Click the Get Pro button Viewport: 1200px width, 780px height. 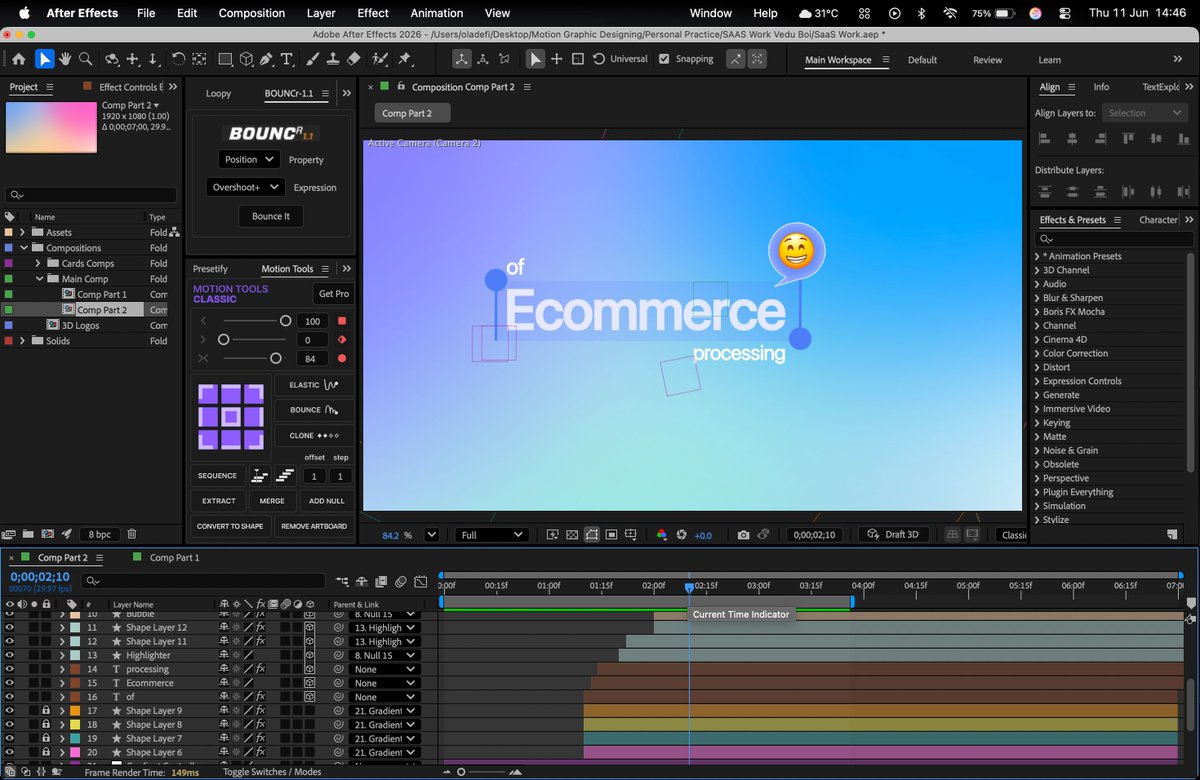click(x=334, y=294)
